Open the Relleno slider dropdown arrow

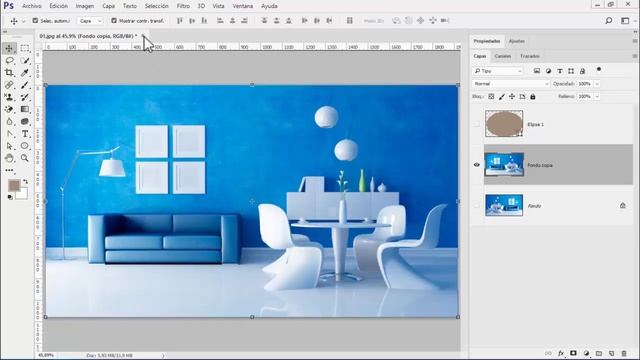597,97
